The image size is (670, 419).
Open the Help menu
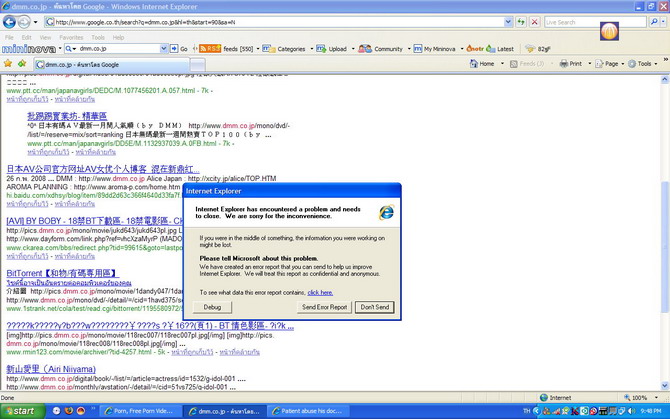pos(118,38)
